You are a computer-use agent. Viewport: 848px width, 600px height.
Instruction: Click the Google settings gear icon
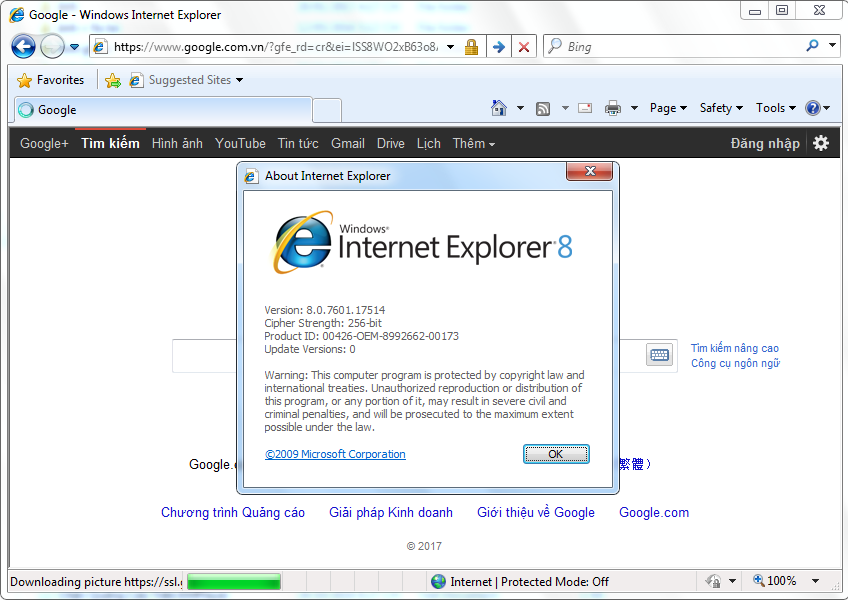click(821, 143)
